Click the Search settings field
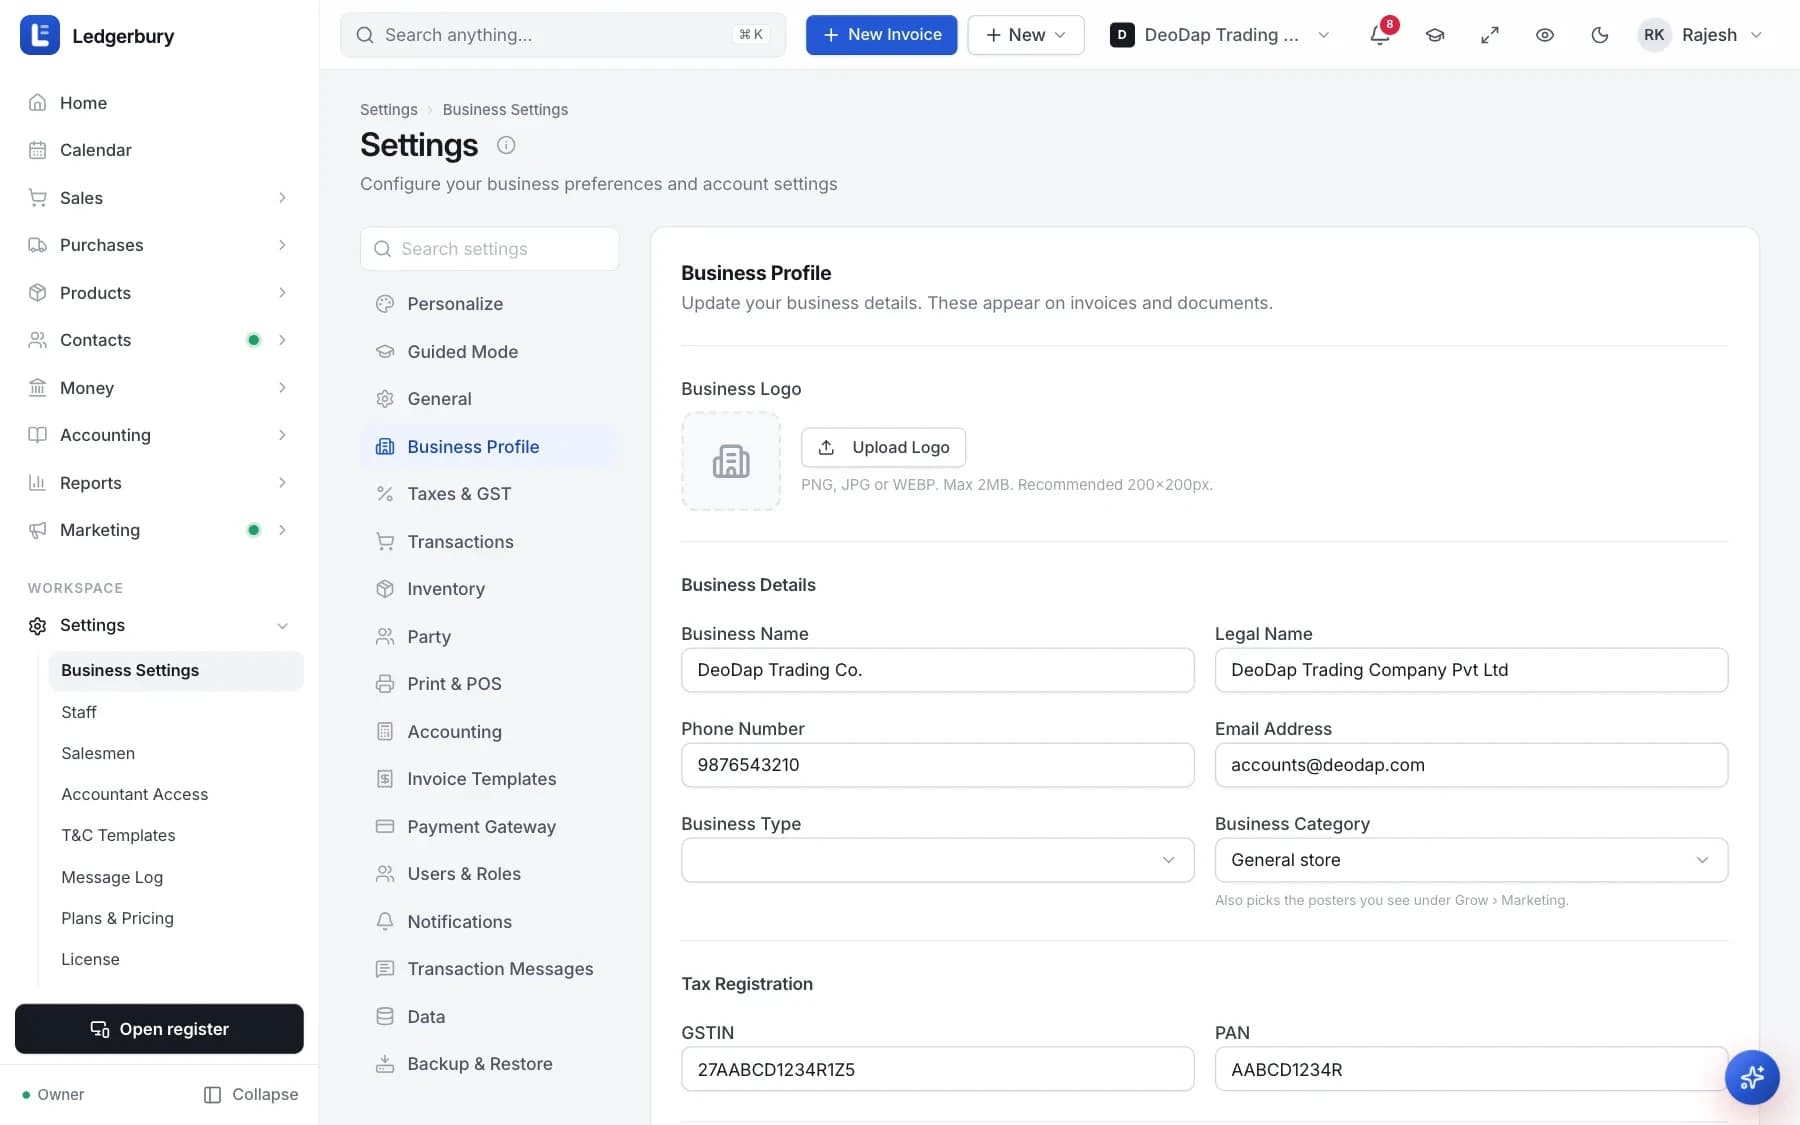Viewport: 1800px width, 1125px height. click(x=490, y=249)
